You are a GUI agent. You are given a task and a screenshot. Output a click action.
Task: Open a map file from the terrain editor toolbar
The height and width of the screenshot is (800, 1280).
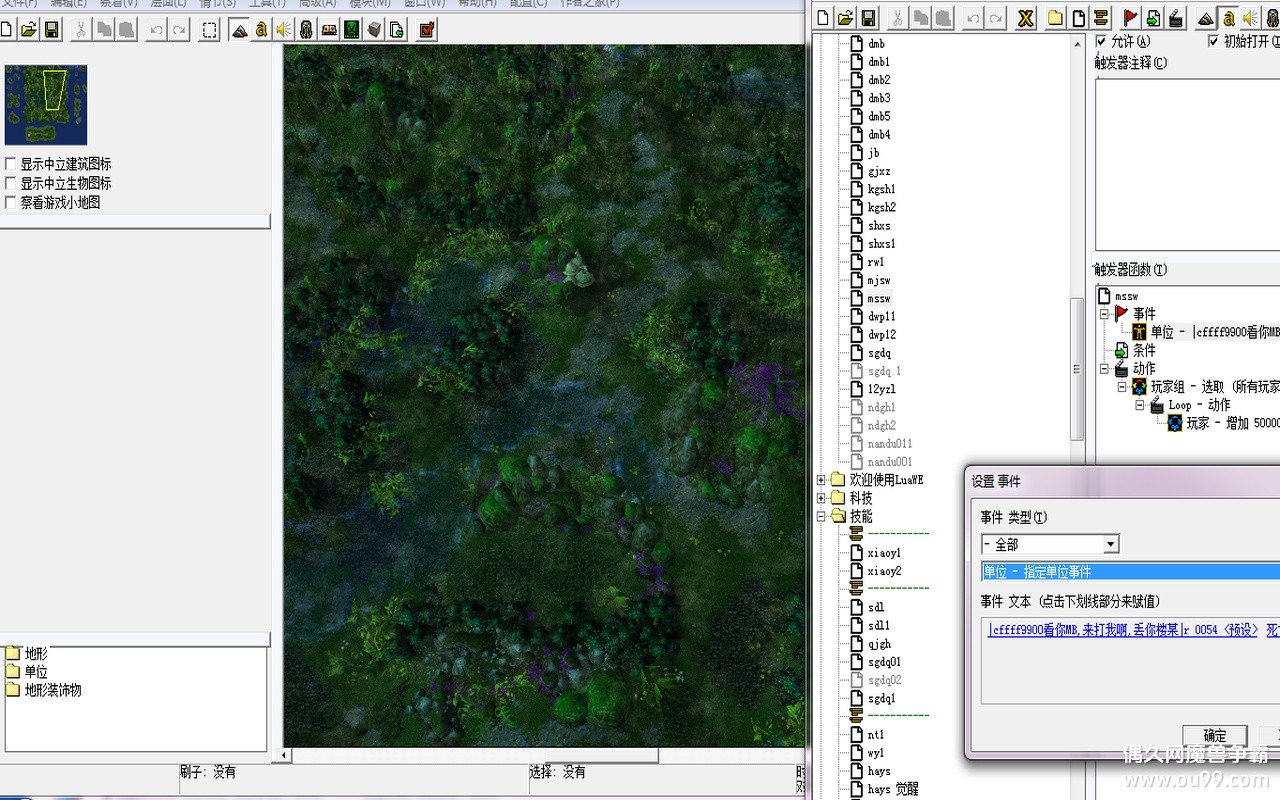(29, 30)
